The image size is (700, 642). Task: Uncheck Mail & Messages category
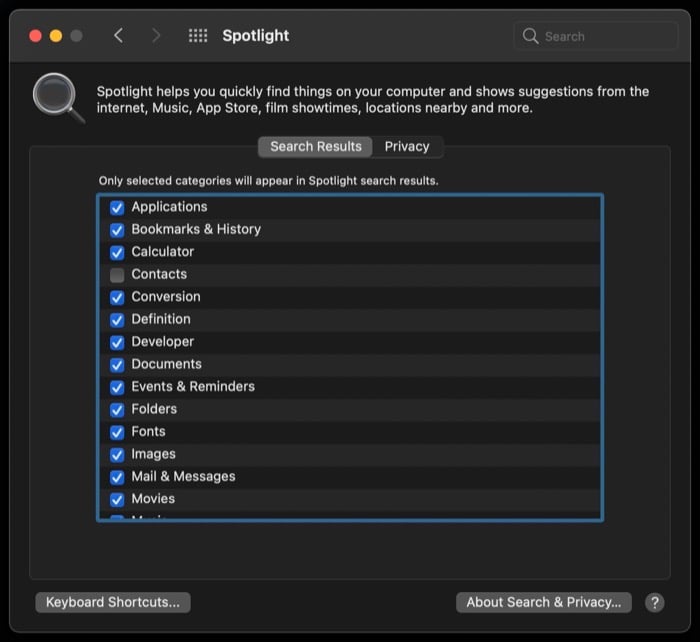[x=117, y=477]
